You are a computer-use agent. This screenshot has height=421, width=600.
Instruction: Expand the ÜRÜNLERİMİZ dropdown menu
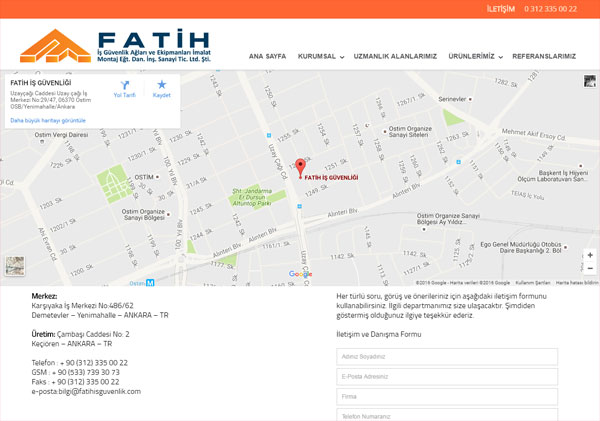[x=475, y=56]
